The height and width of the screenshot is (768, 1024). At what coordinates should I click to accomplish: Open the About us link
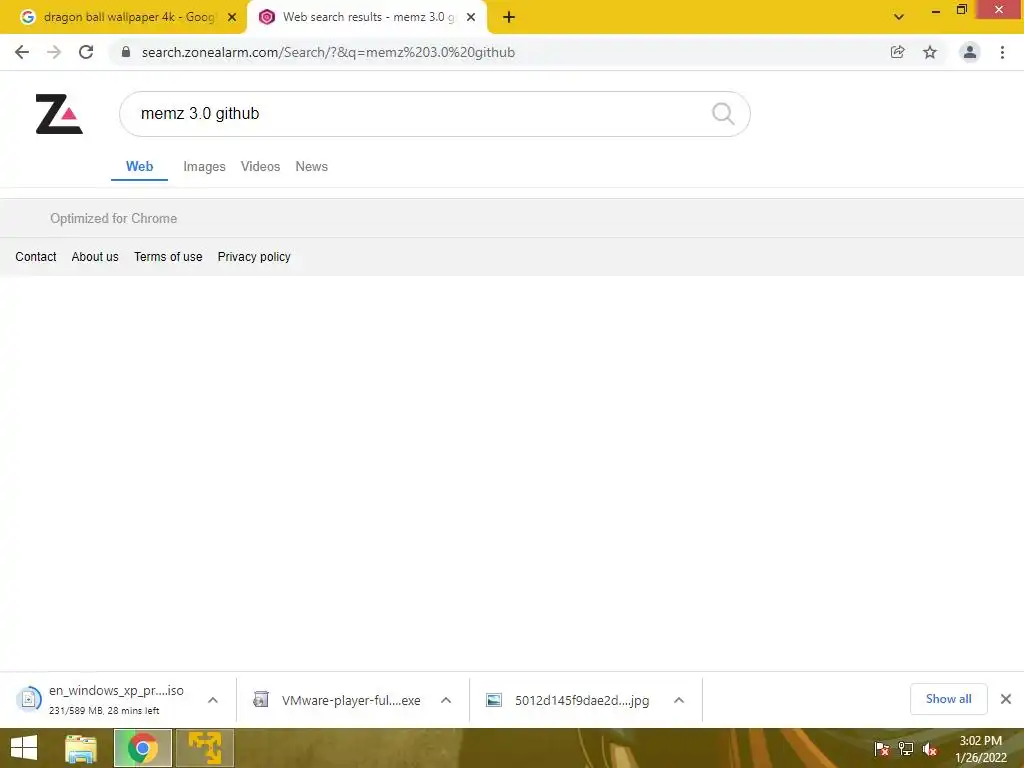(95, 257)
